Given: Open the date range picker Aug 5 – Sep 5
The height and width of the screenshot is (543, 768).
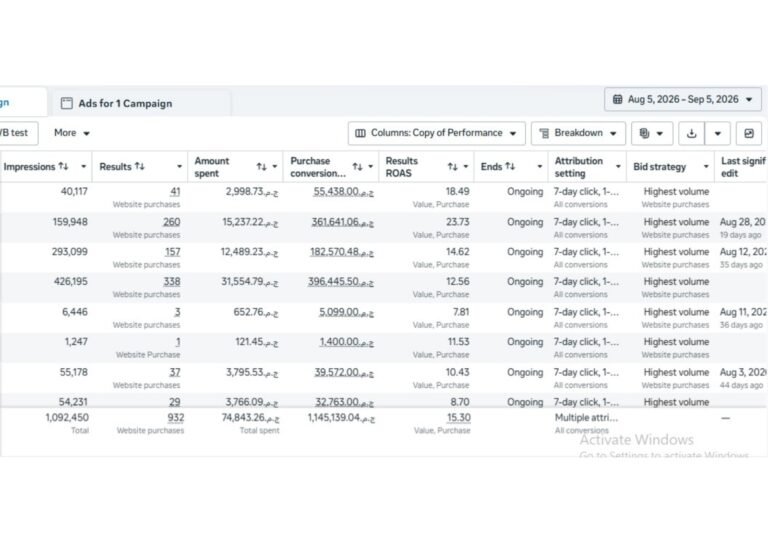Looking at the screenshot, I should (683, 99).
